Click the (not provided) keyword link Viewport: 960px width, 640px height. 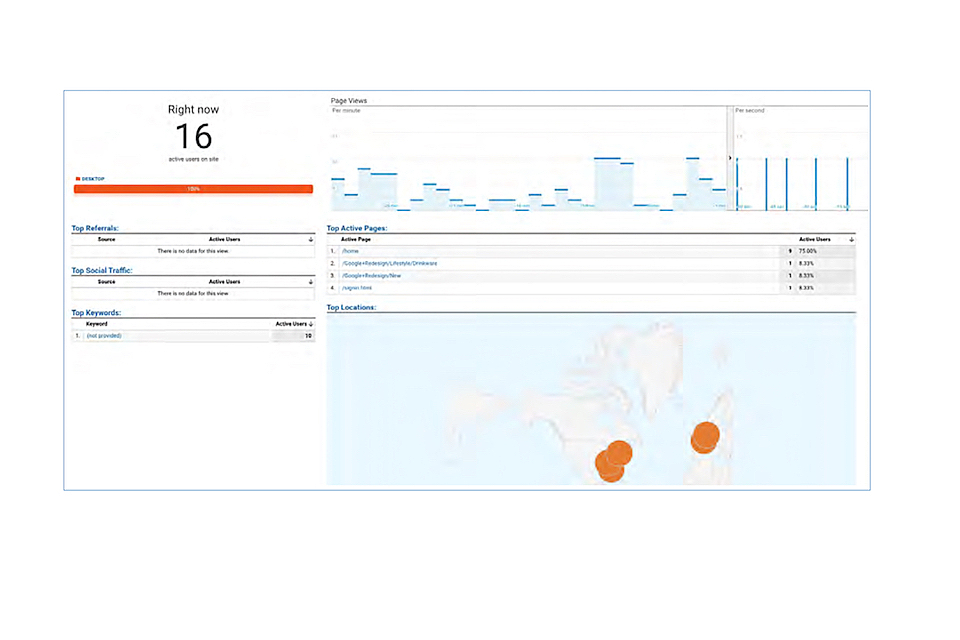coord(103,336)
